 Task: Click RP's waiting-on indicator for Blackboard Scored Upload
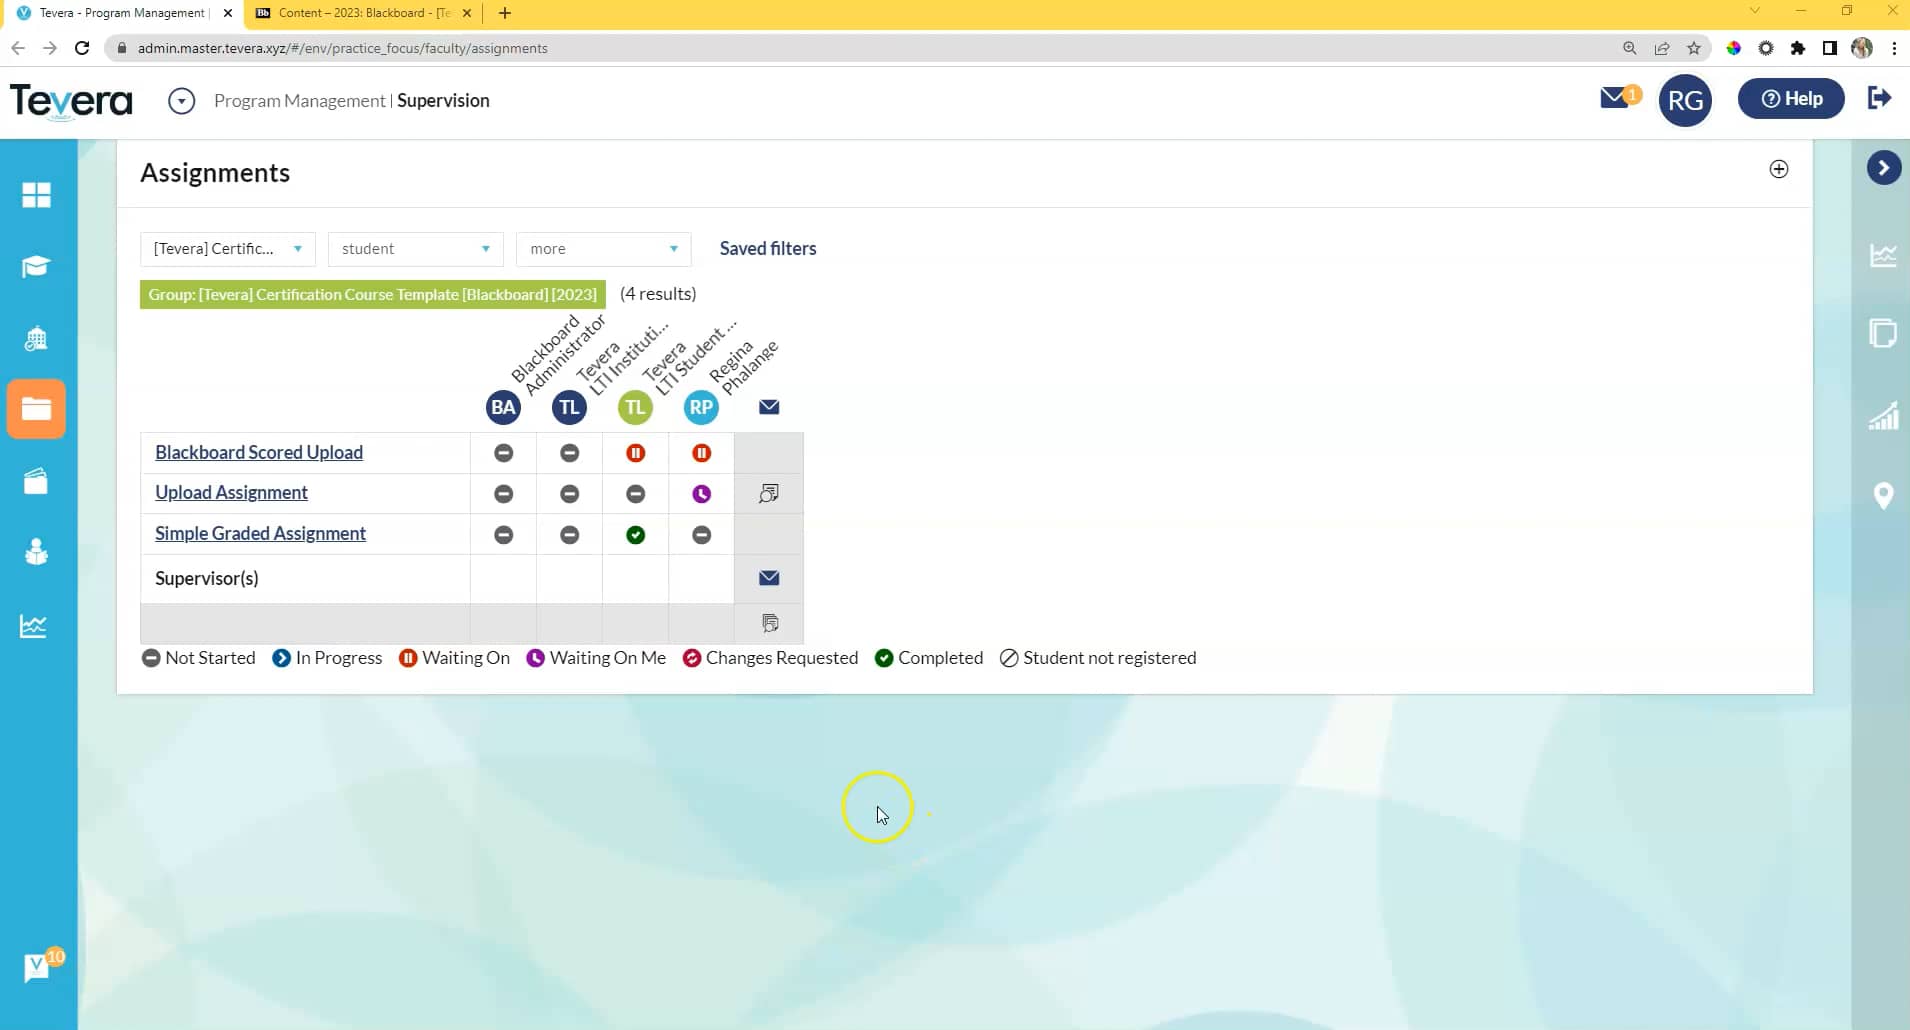701,453
